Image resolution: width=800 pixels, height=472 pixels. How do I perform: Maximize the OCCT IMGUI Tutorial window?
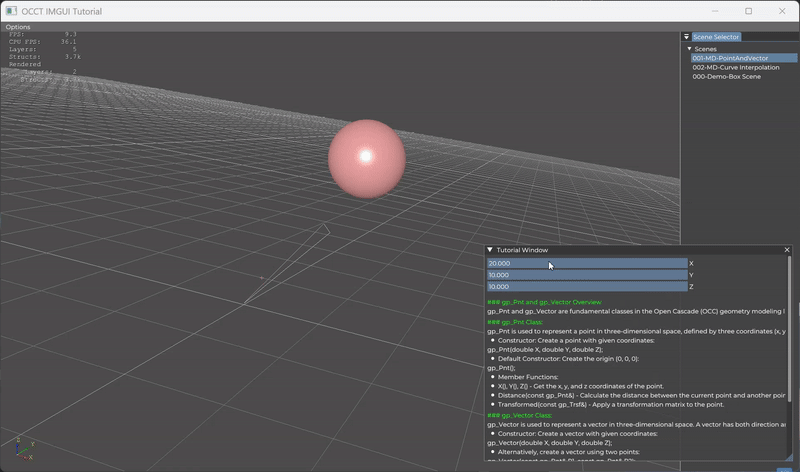pos(748,11)
